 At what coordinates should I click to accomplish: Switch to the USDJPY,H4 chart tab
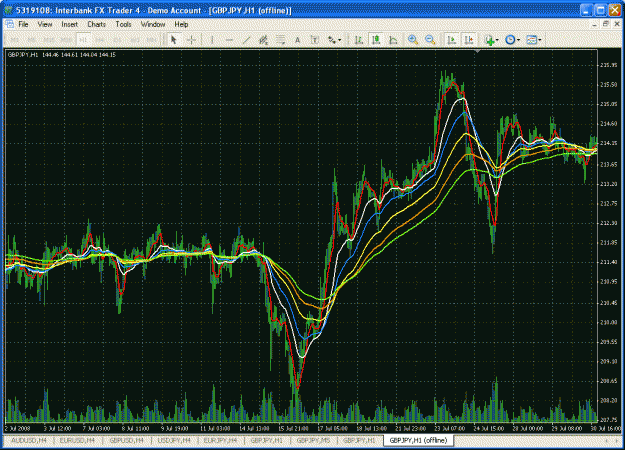174,440
